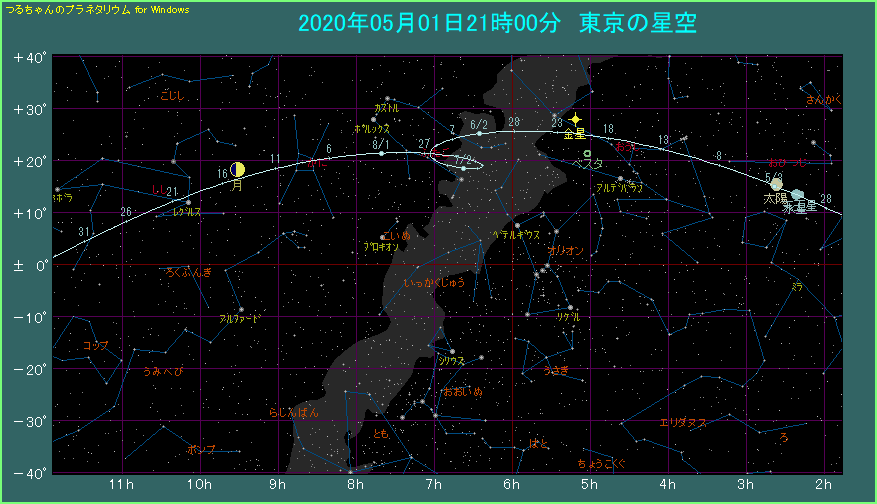This screenshot has width=877, height=504.
Task: Click the 6h right ascension axis label
Action: point(512,485)
